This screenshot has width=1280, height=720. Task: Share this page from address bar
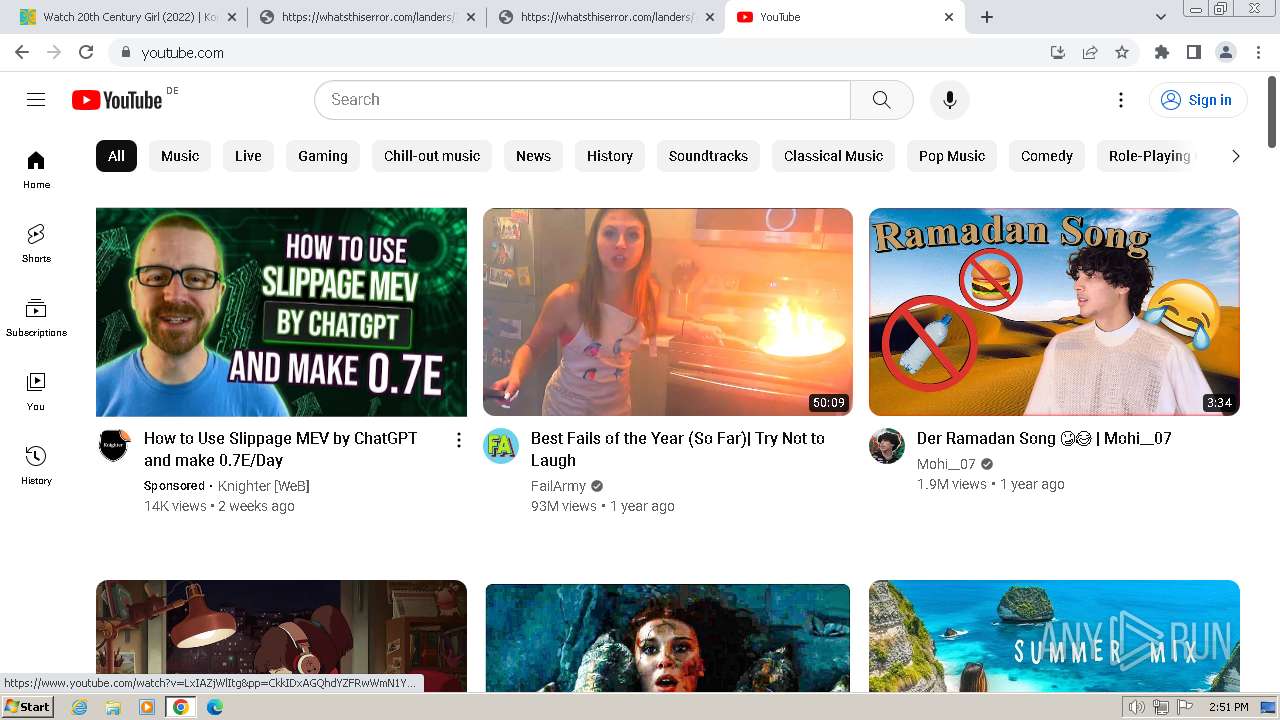(x=1090, y=52)
